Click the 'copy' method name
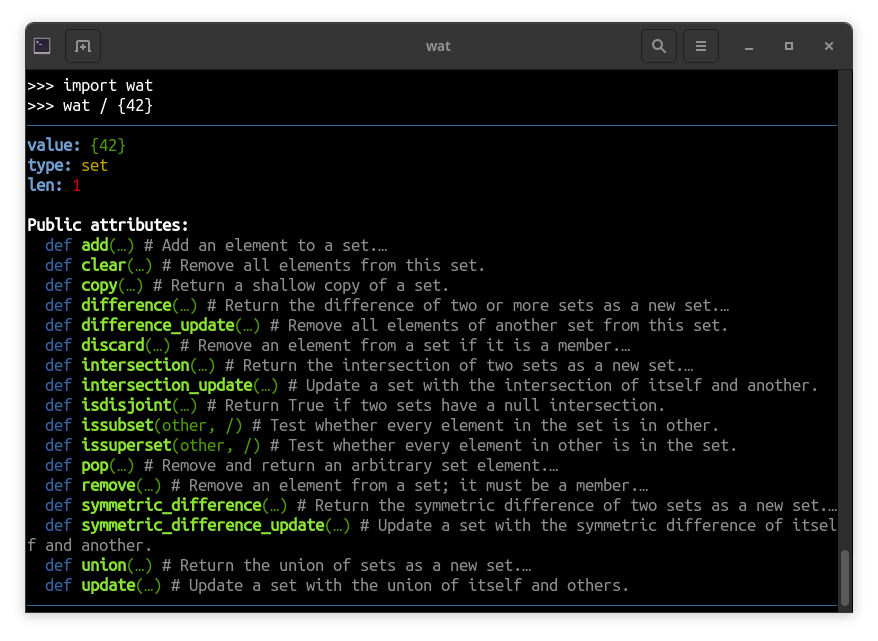Screen dimensions: 878x641 99,286
